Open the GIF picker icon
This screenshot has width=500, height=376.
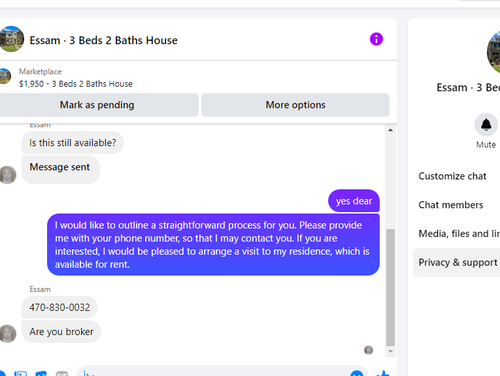[62, 373]
